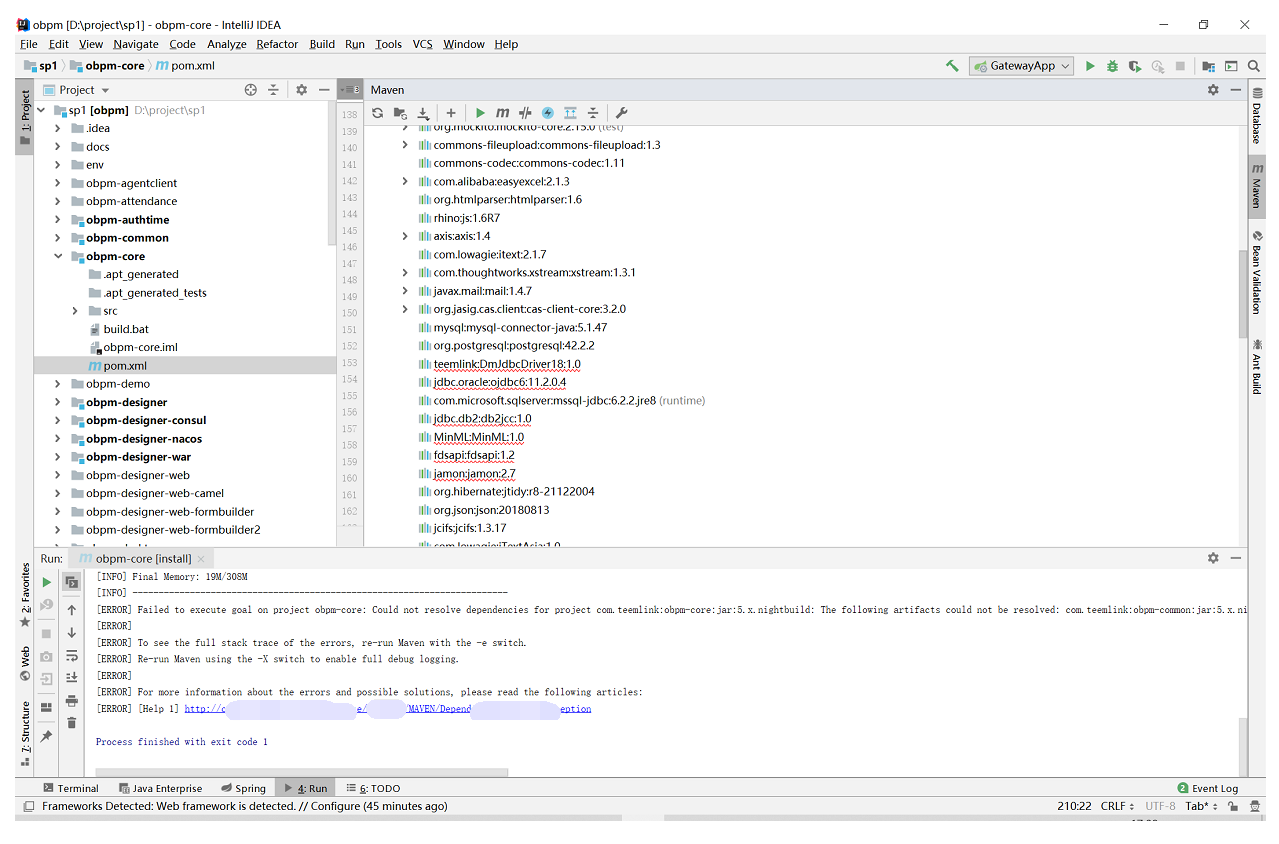Hide the Maven tool window

(1236, 90)
